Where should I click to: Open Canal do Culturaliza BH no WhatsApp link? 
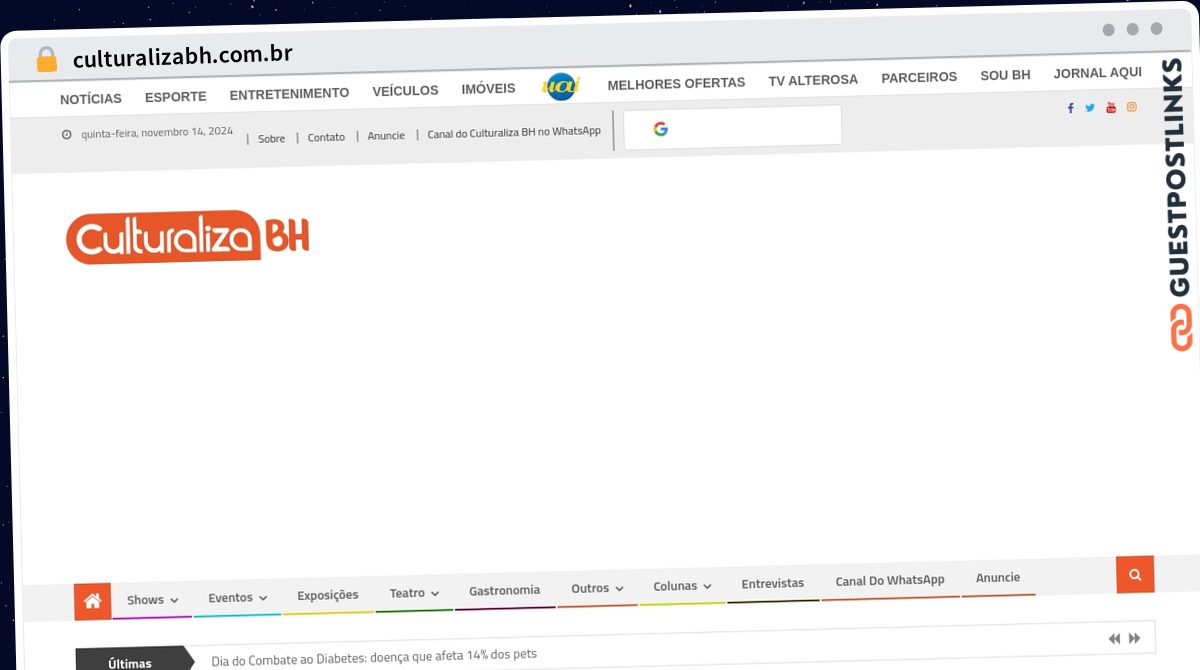(x=514, y=132)
